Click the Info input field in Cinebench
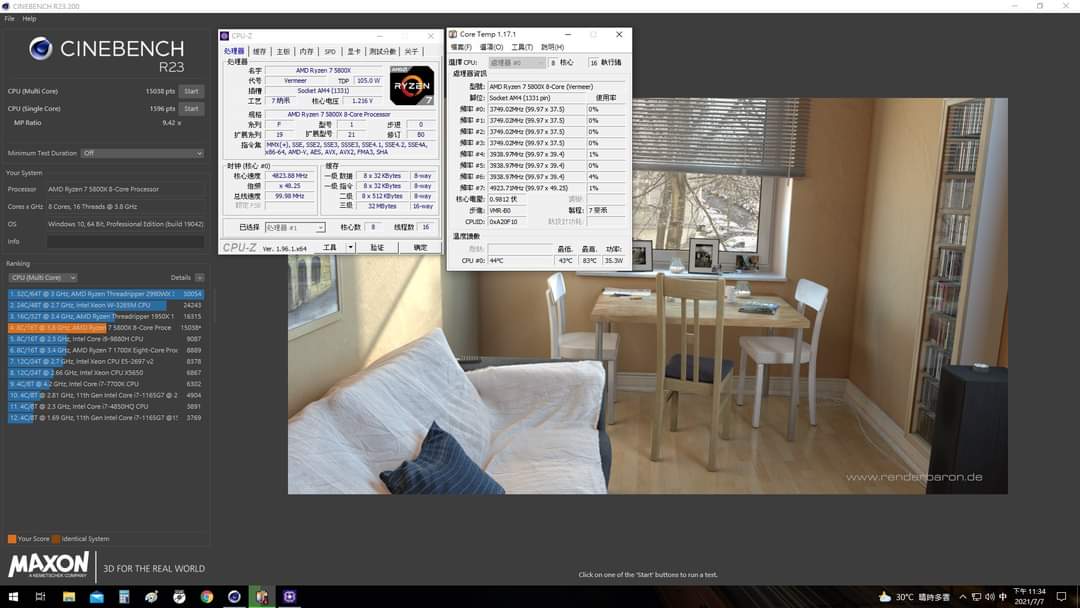1080x608 pixels. [x=125, y=242]
